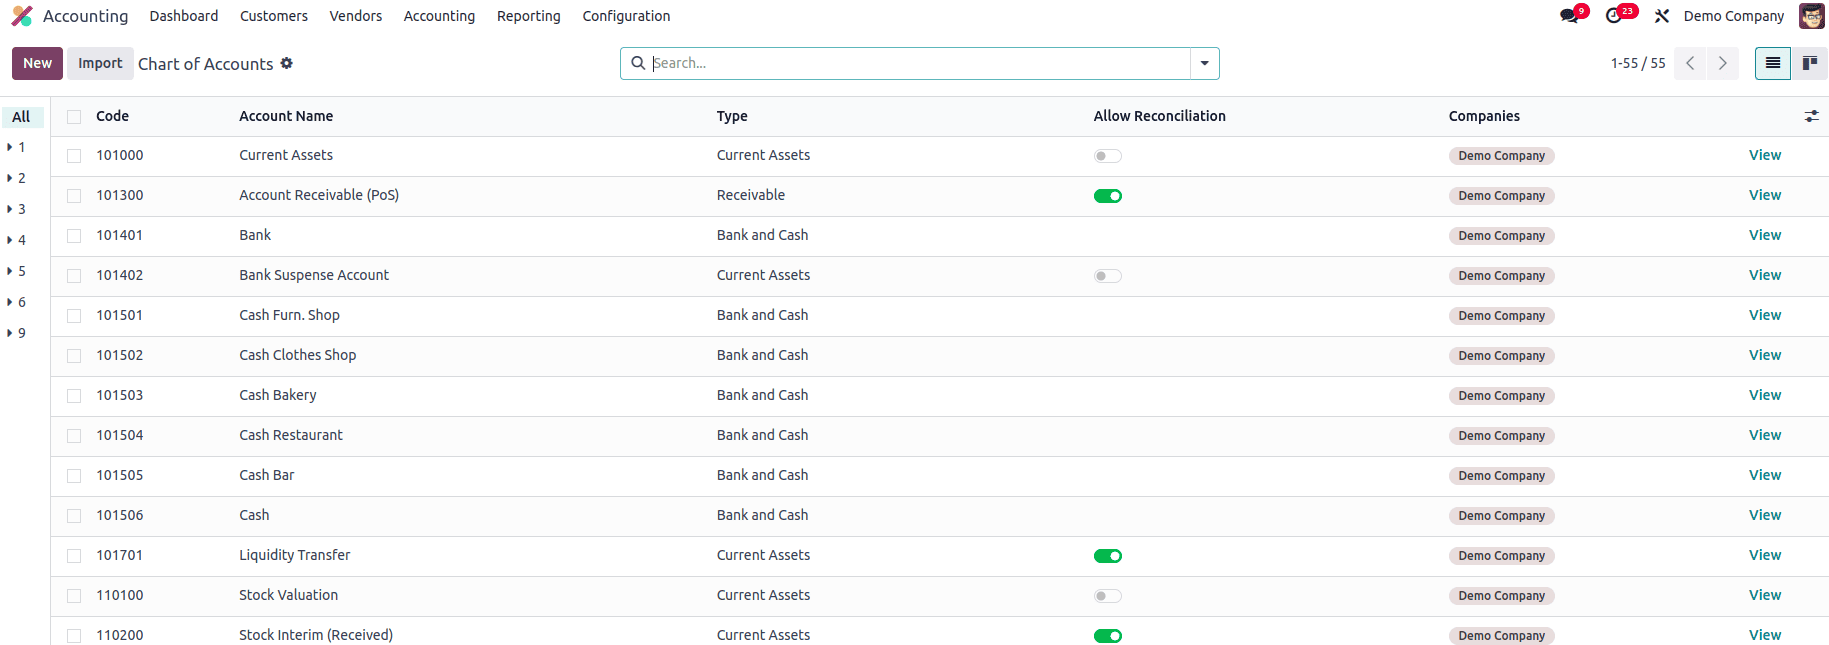The width and height of the screenshot is (1829, 645).
Task: Click the Import button
Action: (x=100, y=63)
